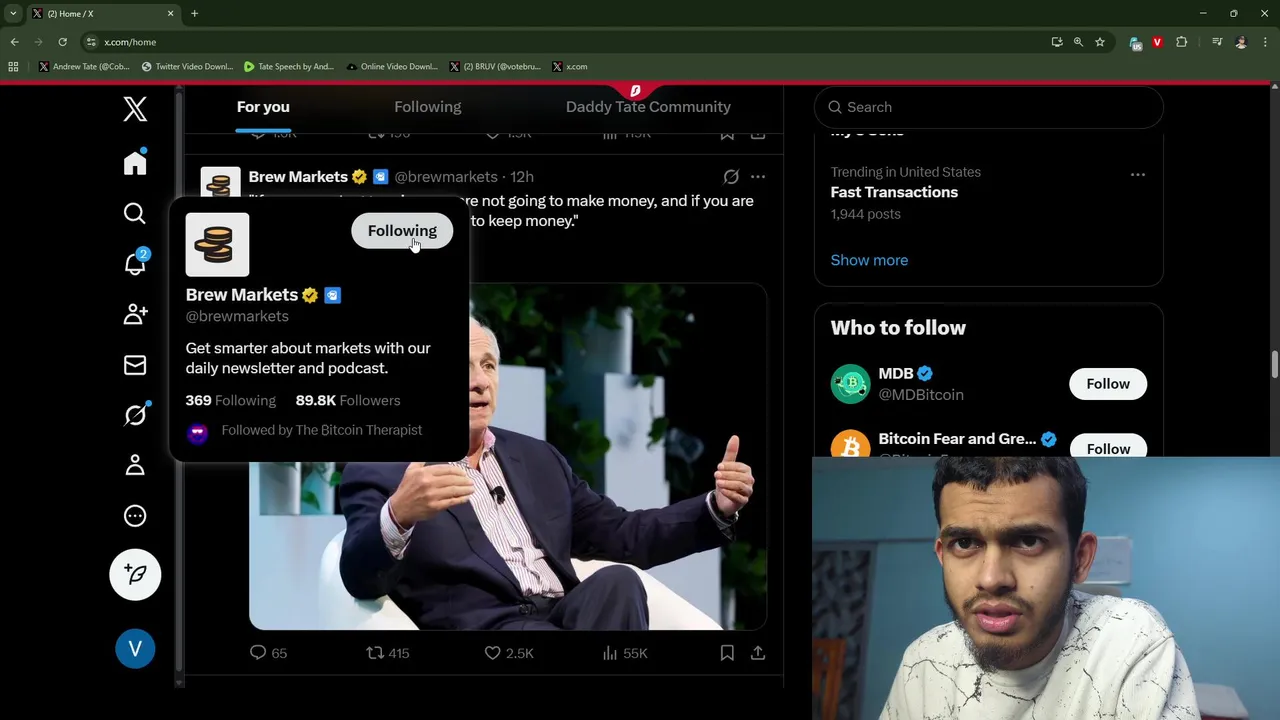Open Chrome apps grid in bookmarks bar

click(13, 67)
